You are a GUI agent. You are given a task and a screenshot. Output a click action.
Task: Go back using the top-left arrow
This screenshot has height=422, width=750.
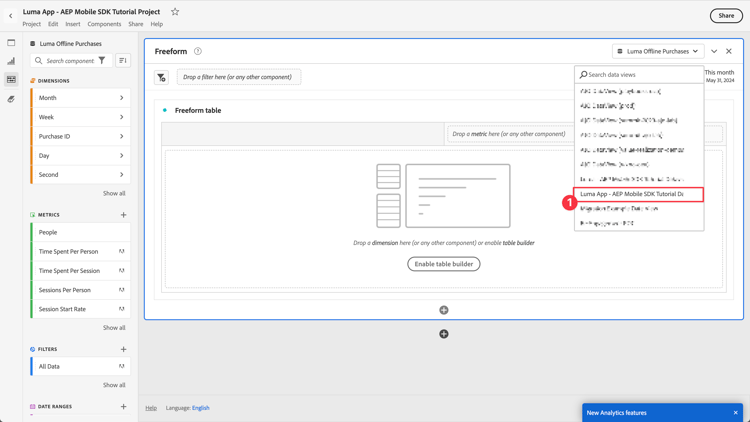11,16
